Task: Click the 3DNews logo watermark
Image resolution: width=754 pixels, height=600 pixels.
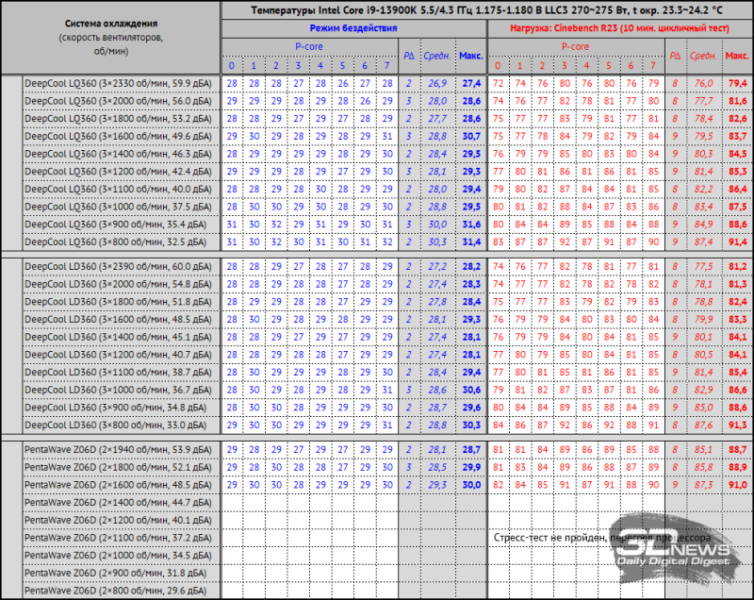Action: [692, 558]
